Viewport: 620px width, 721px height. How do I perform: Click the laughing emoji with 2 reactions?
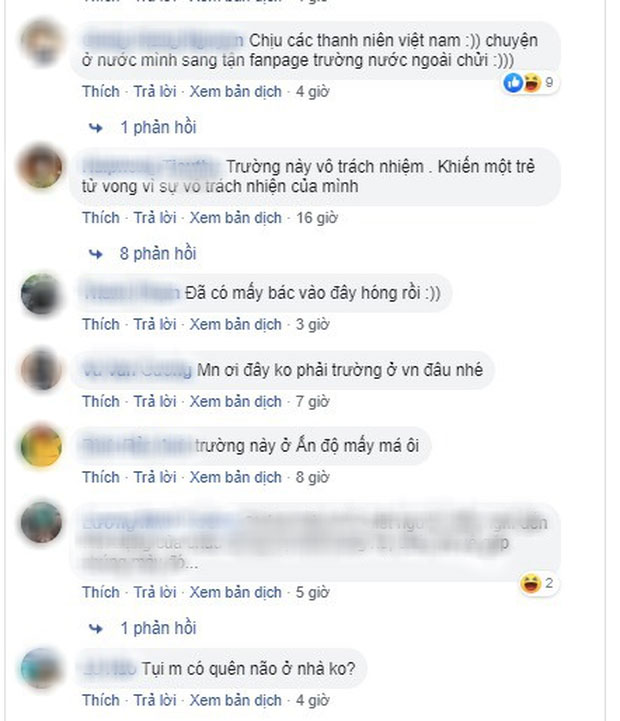coord(531,584)
